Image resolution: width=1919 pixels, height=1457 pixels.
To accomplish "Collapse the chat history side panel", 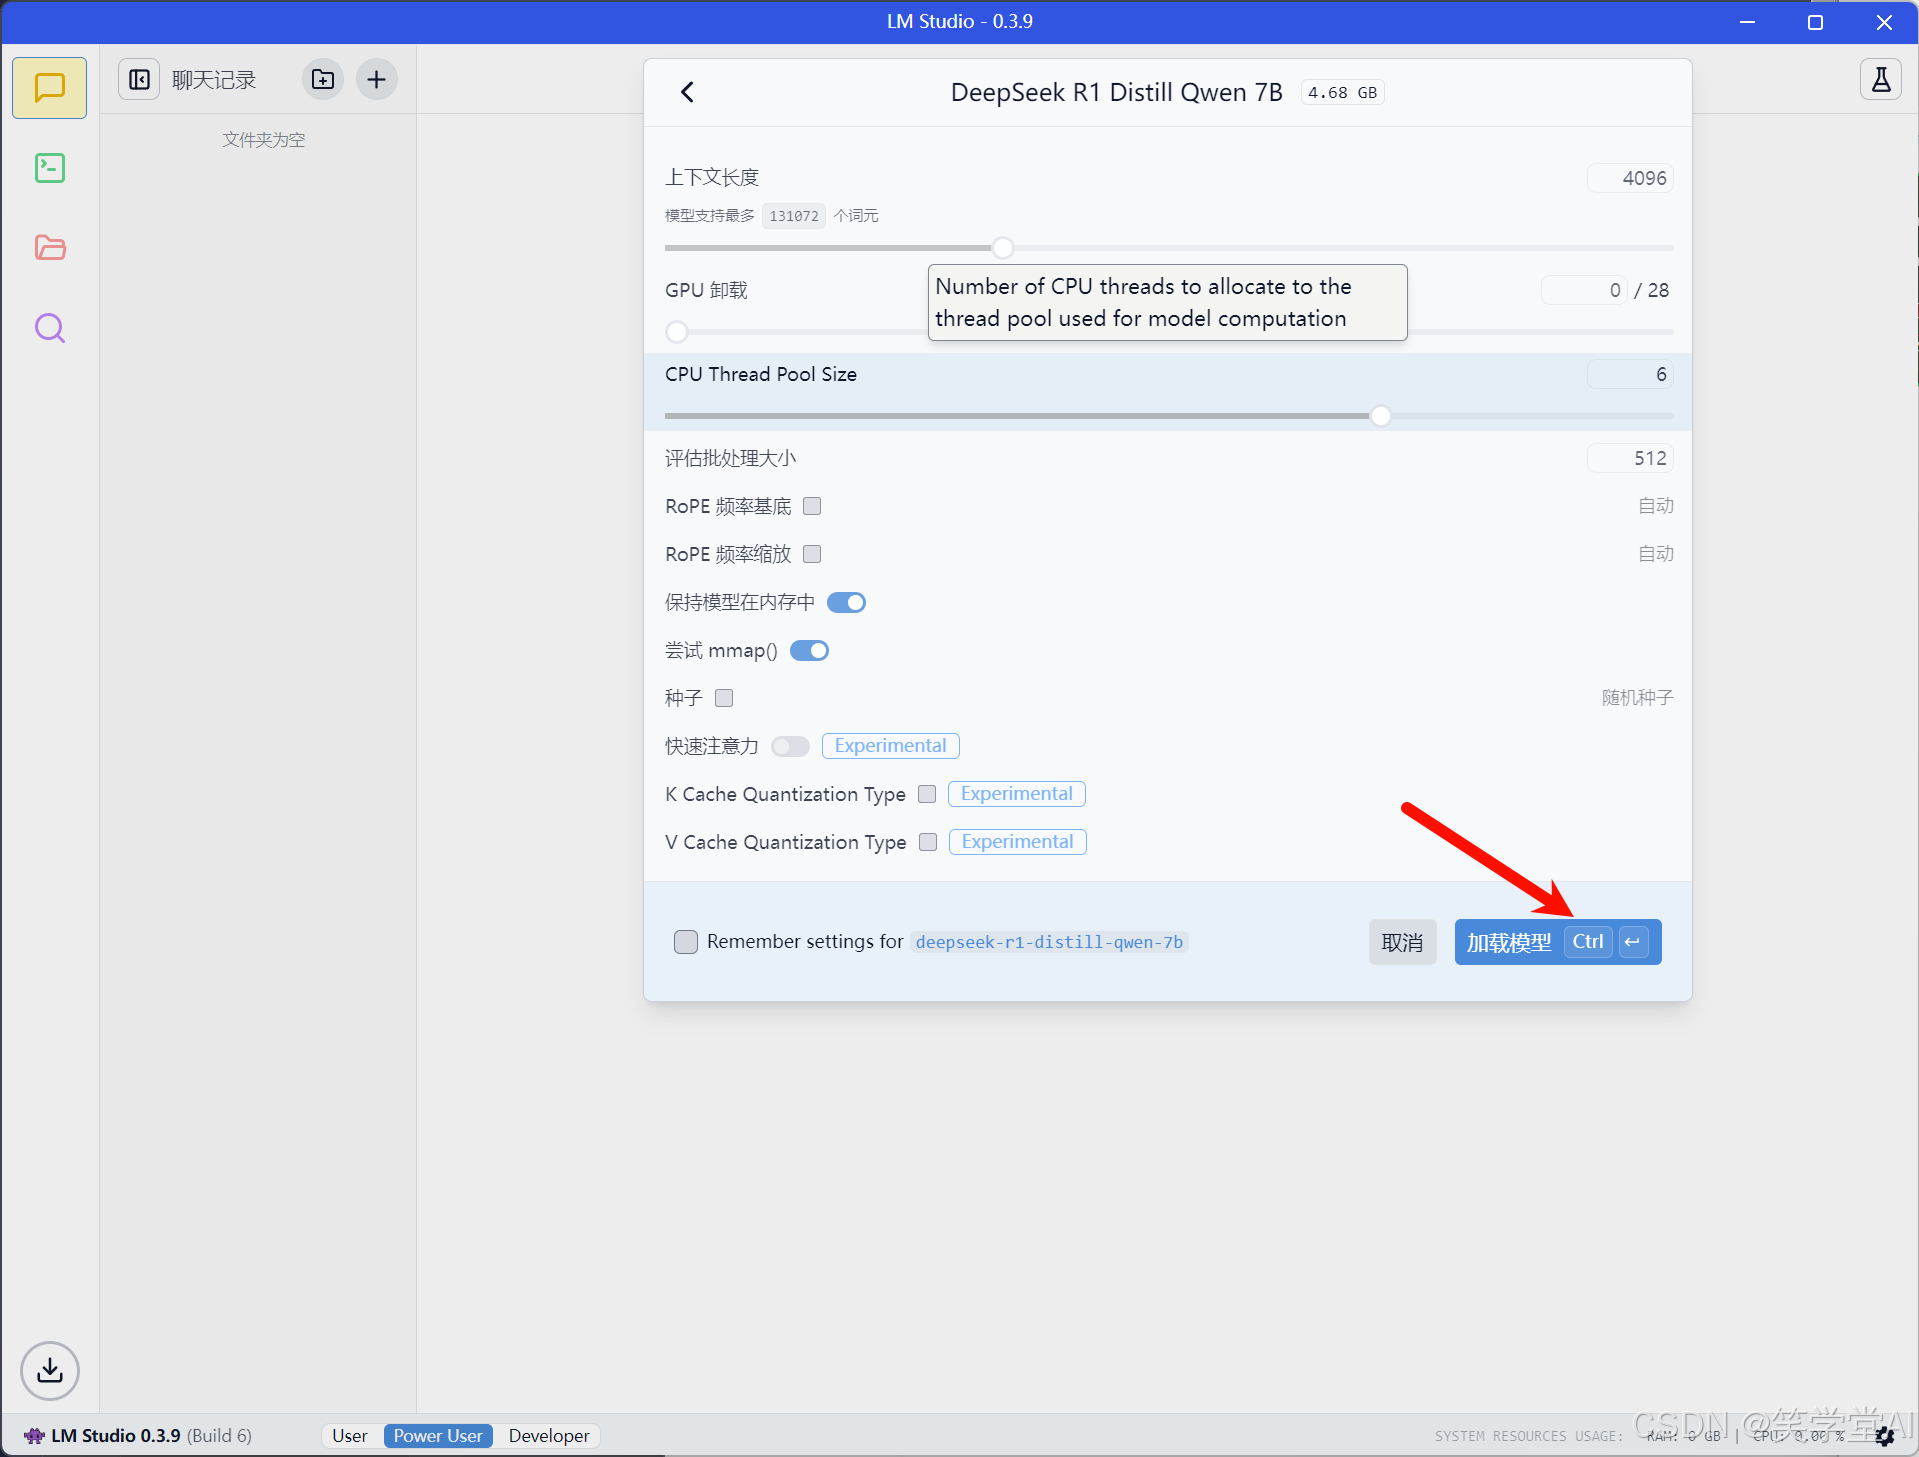I will point(139,79).
